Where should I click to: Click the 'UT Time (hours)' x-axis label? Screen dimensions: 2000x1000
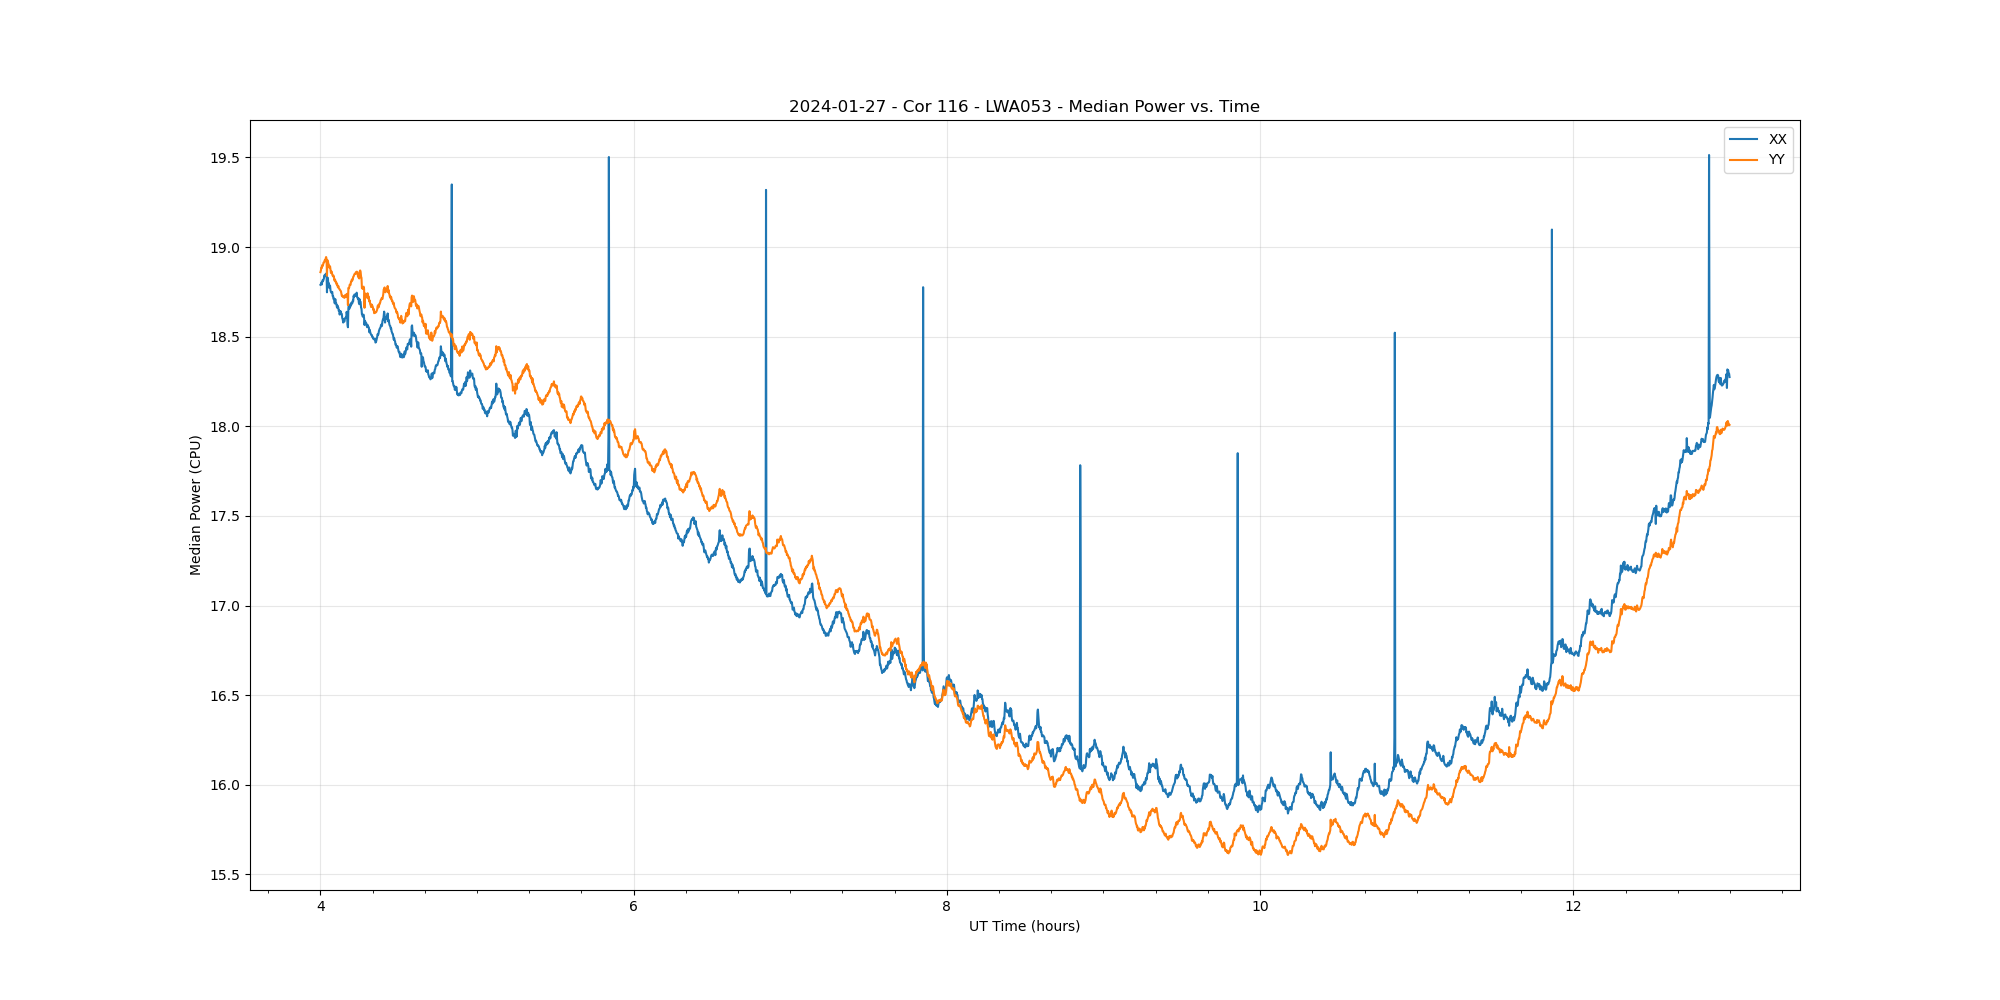coord(1024,926)
